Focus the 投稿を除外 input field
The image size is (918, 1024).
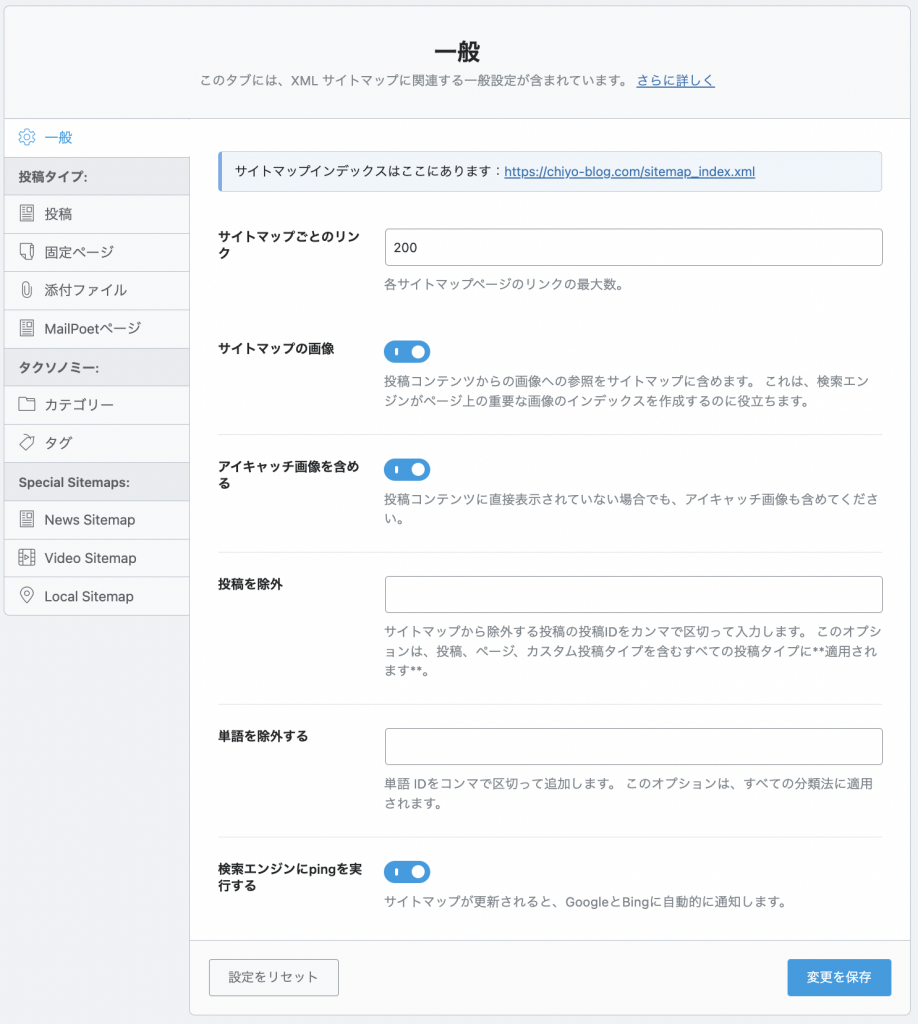pos(633,594)
